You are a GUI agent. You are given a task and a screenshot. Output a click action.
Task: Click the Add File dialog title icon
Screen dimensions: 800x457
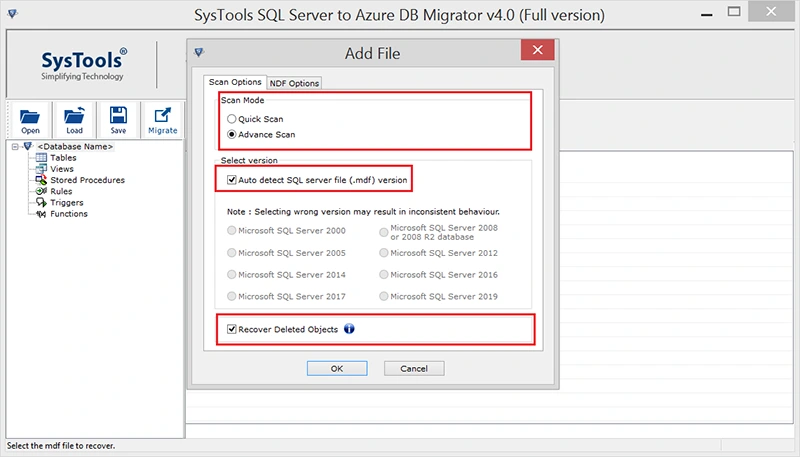(199, 52)
